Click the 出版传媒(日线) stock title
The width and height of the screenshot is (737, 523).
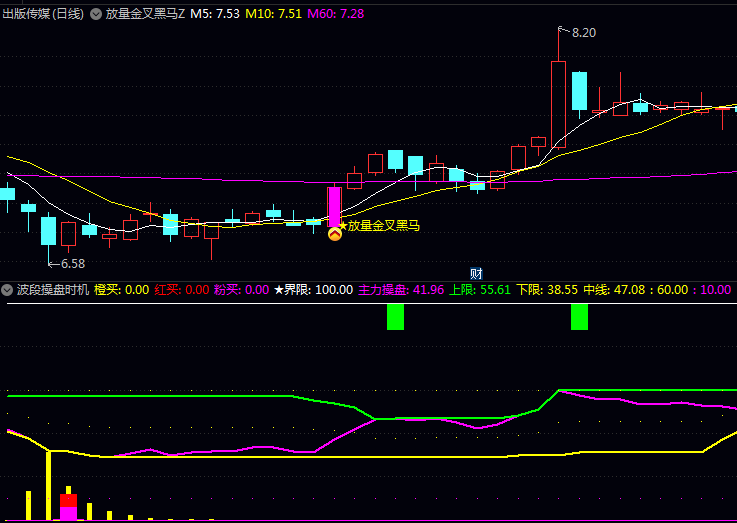(x=43, y=14)
